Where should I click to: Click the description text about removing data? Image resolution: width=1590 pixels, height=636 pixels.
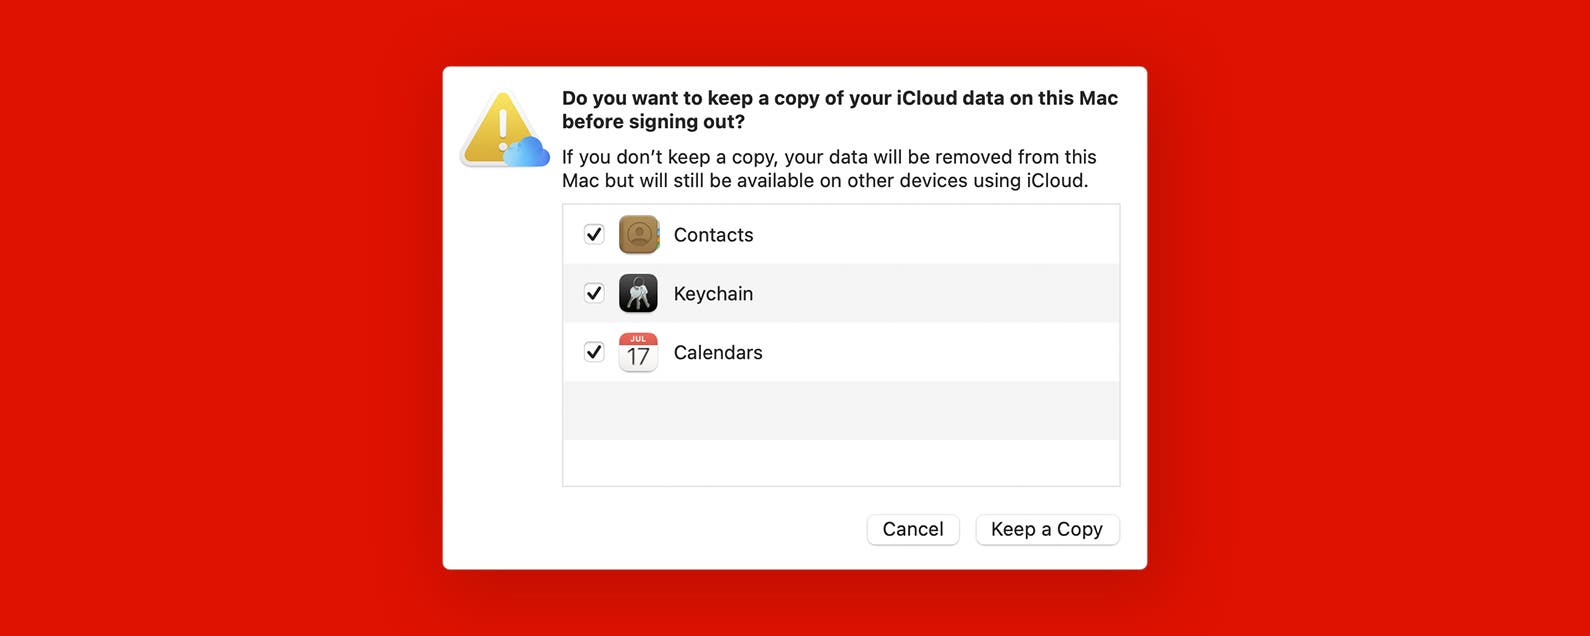click(x=828, y=169)
